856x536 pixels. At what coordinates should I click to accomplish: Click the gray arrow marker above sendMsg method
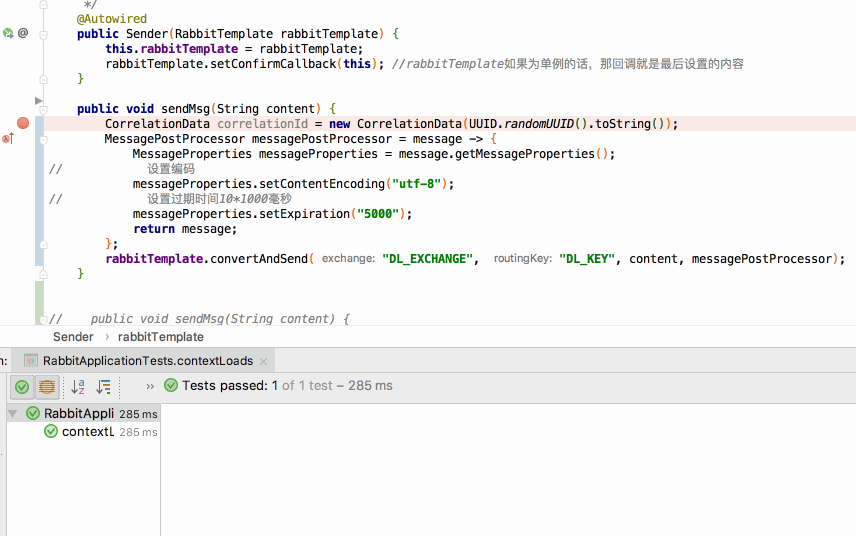[38, 100]
